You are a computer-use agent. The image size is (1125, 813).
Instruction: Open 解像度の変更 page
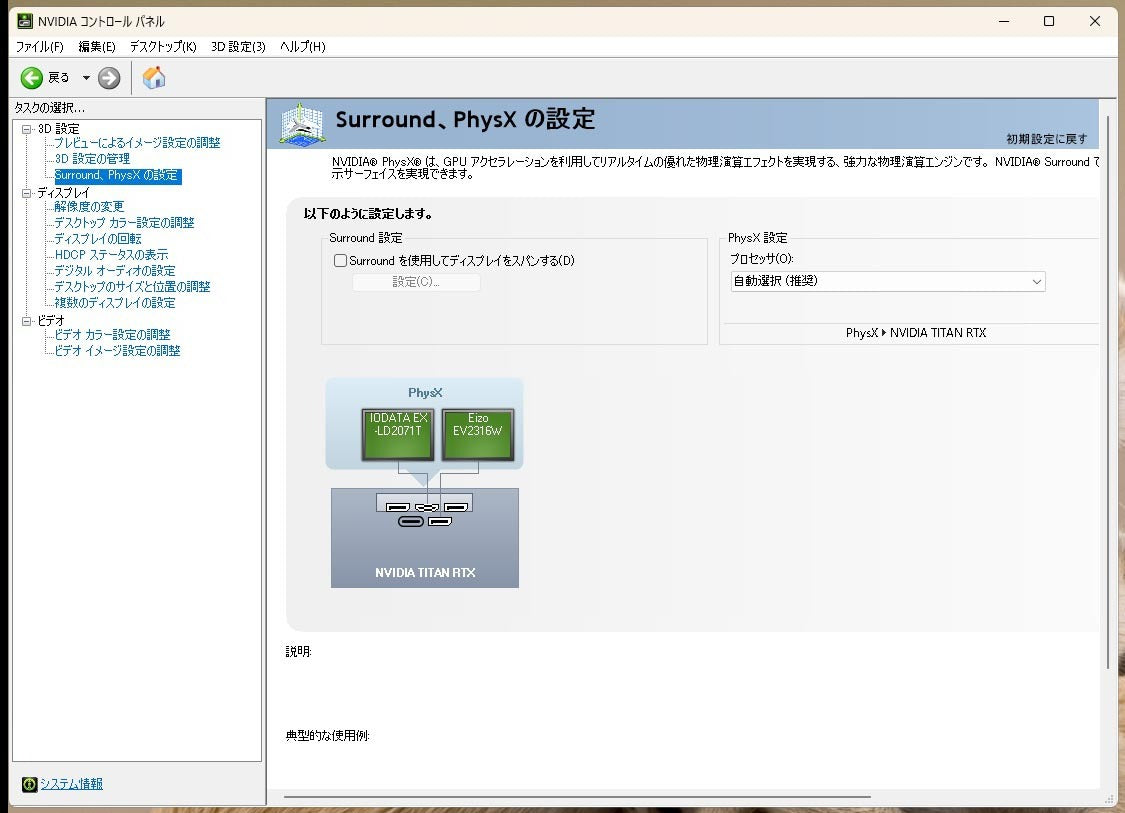pos(89,207)
